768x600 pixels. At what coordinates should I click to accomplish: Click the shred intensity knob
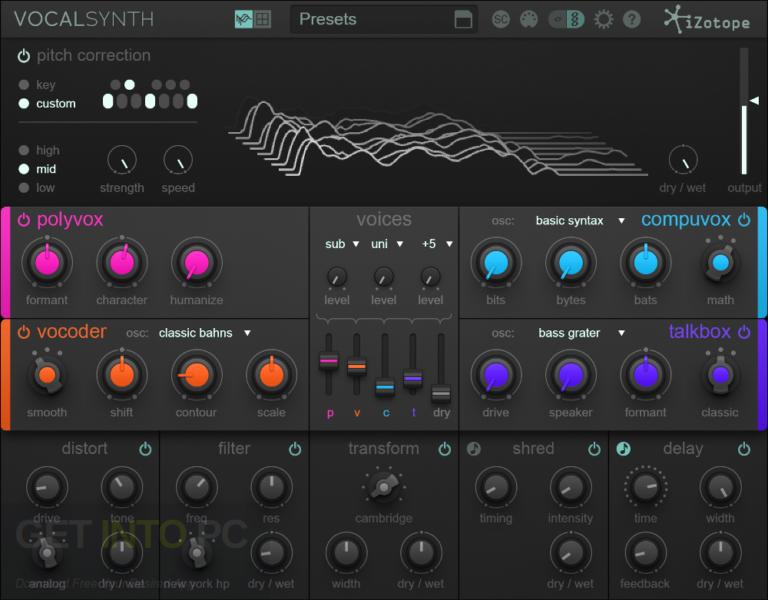(x=571, y=487)
